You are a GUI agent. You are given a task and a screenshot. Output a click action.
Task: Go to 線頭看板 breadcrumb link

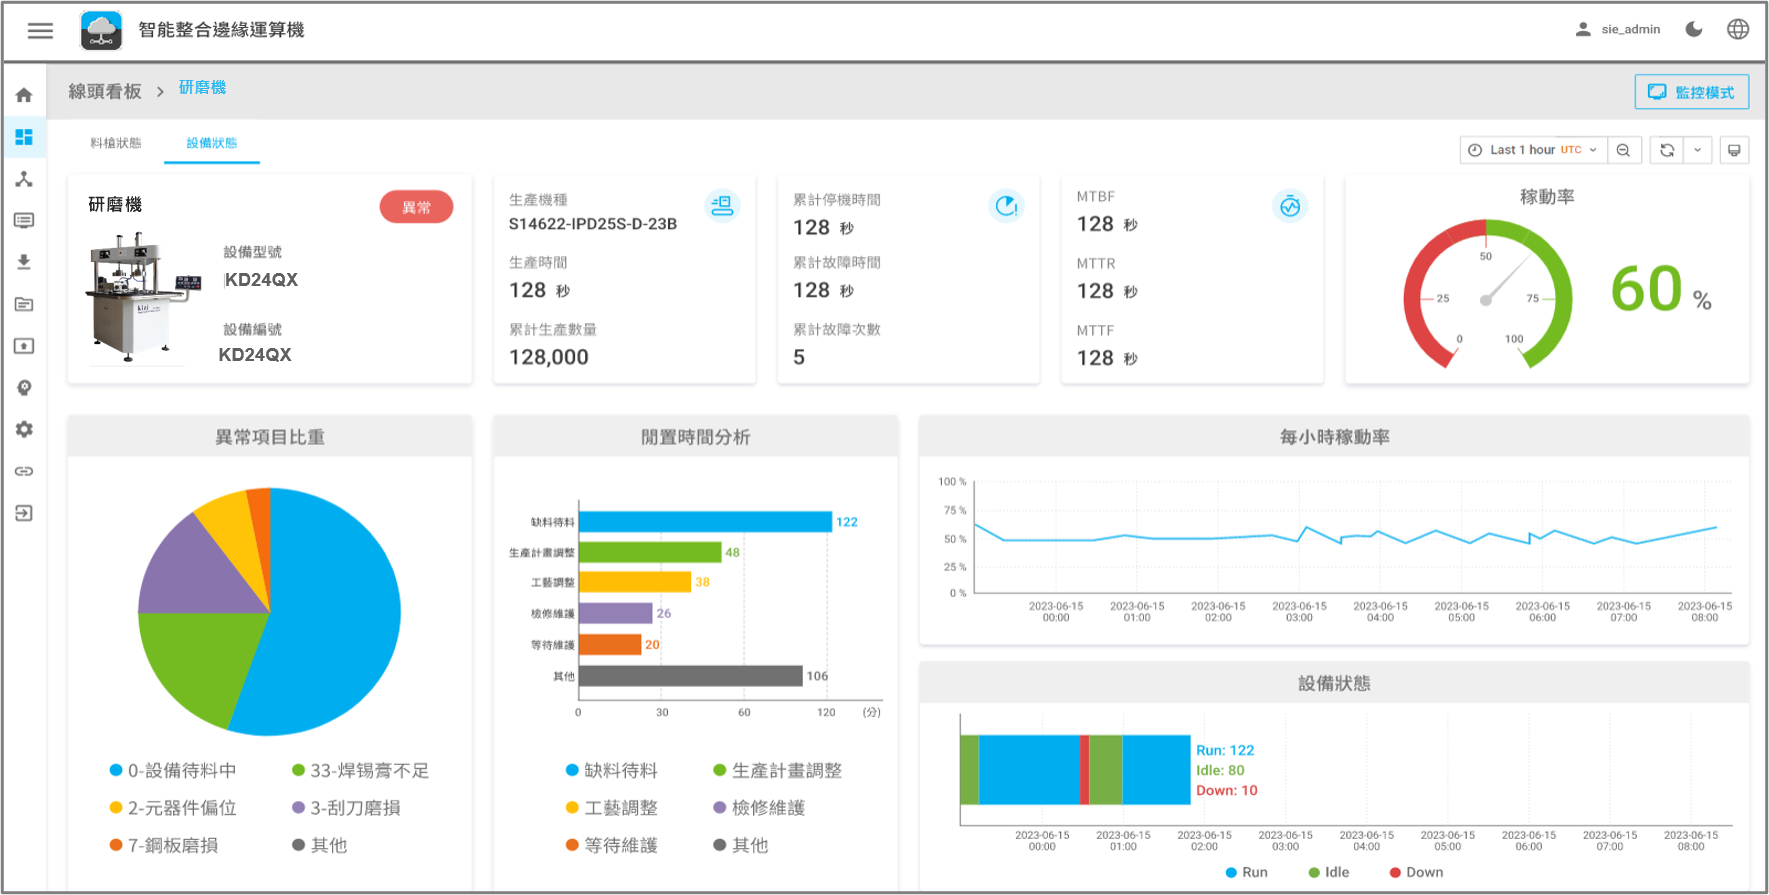click(x=105, y=92)
